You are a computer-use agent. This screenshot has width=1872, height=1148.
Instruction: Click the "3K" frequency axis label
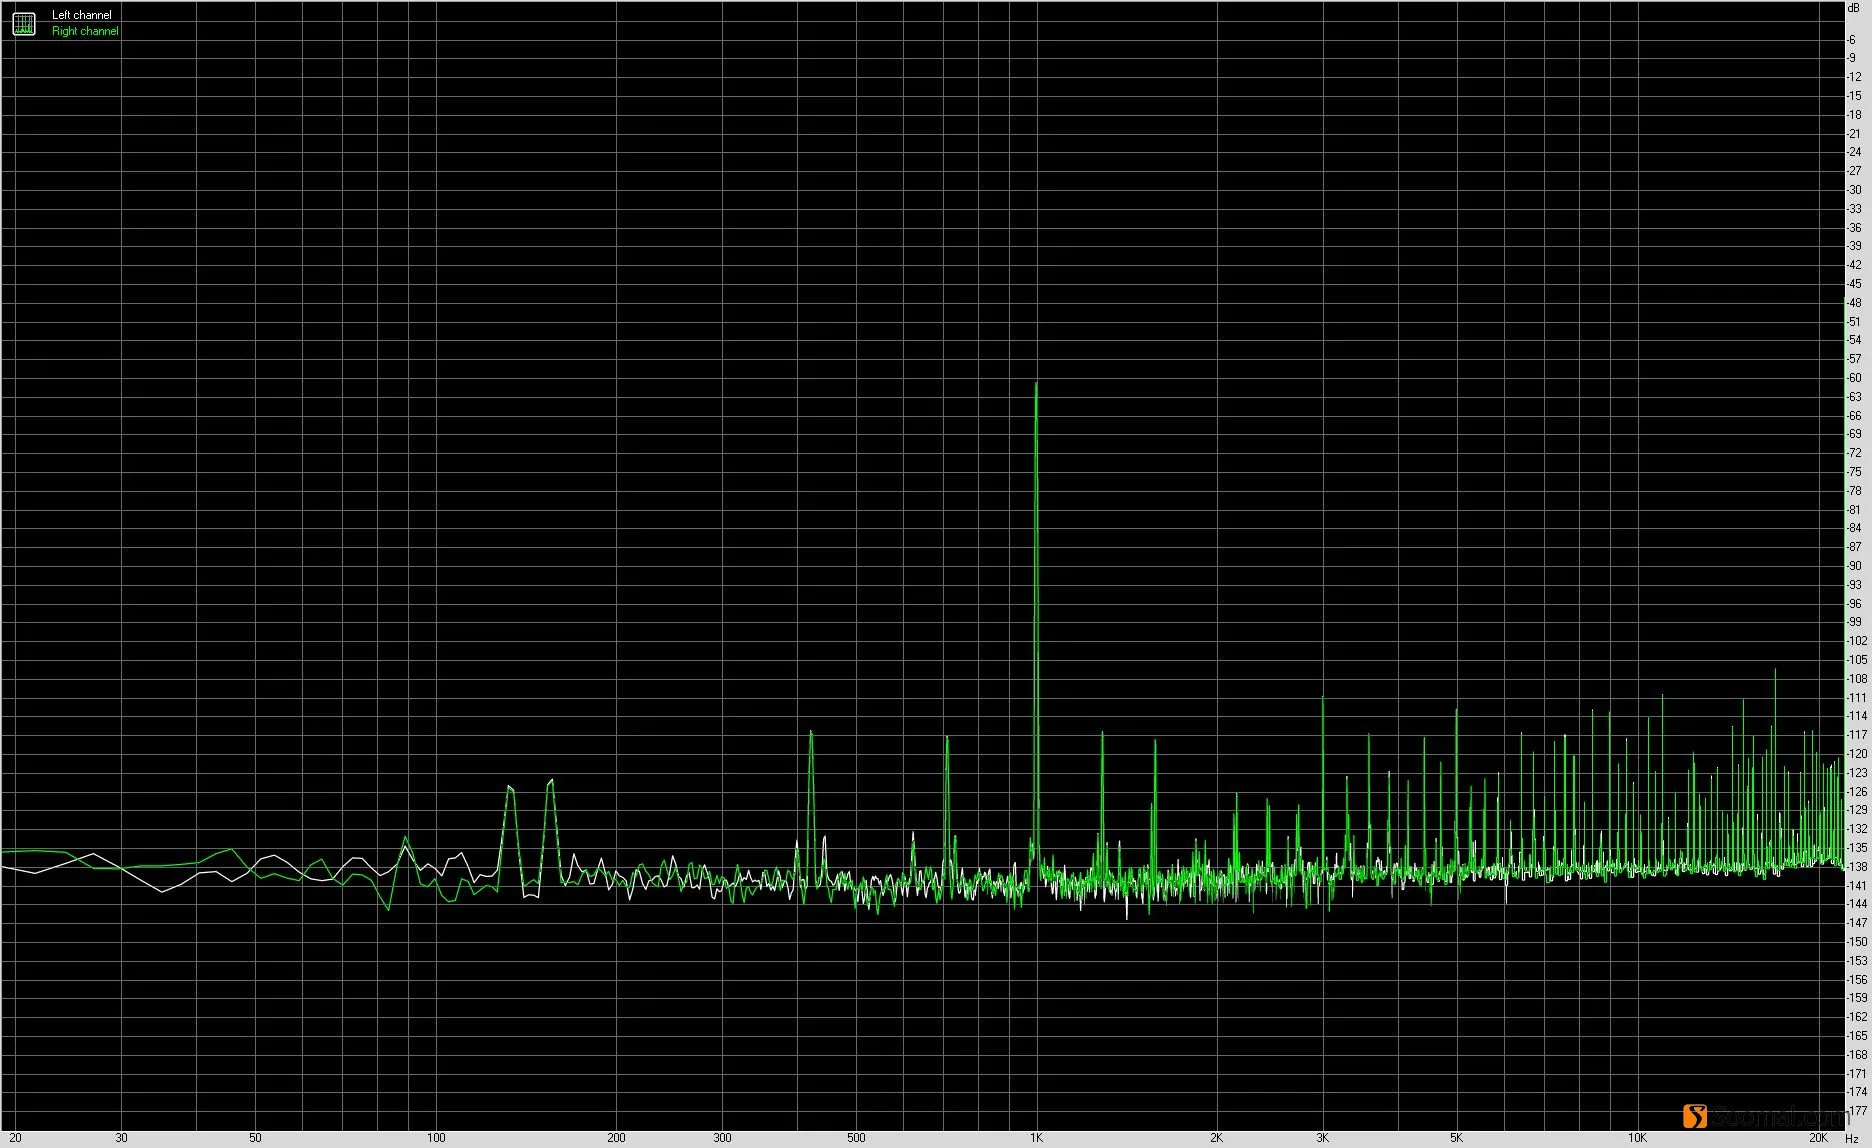tap(1323, 1138)
